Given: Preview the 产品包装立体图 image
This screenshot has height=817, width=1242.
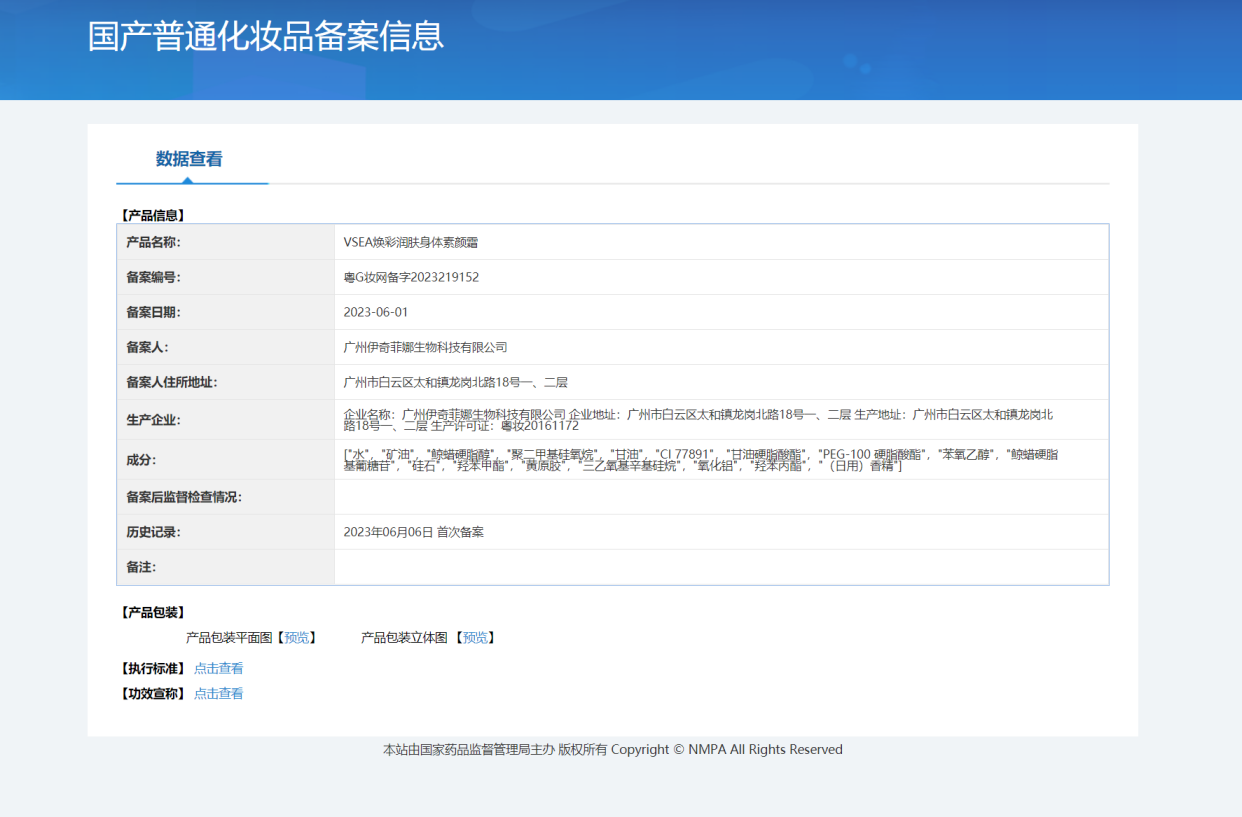Looking at the screenshot, I should (x=476, y=638).
